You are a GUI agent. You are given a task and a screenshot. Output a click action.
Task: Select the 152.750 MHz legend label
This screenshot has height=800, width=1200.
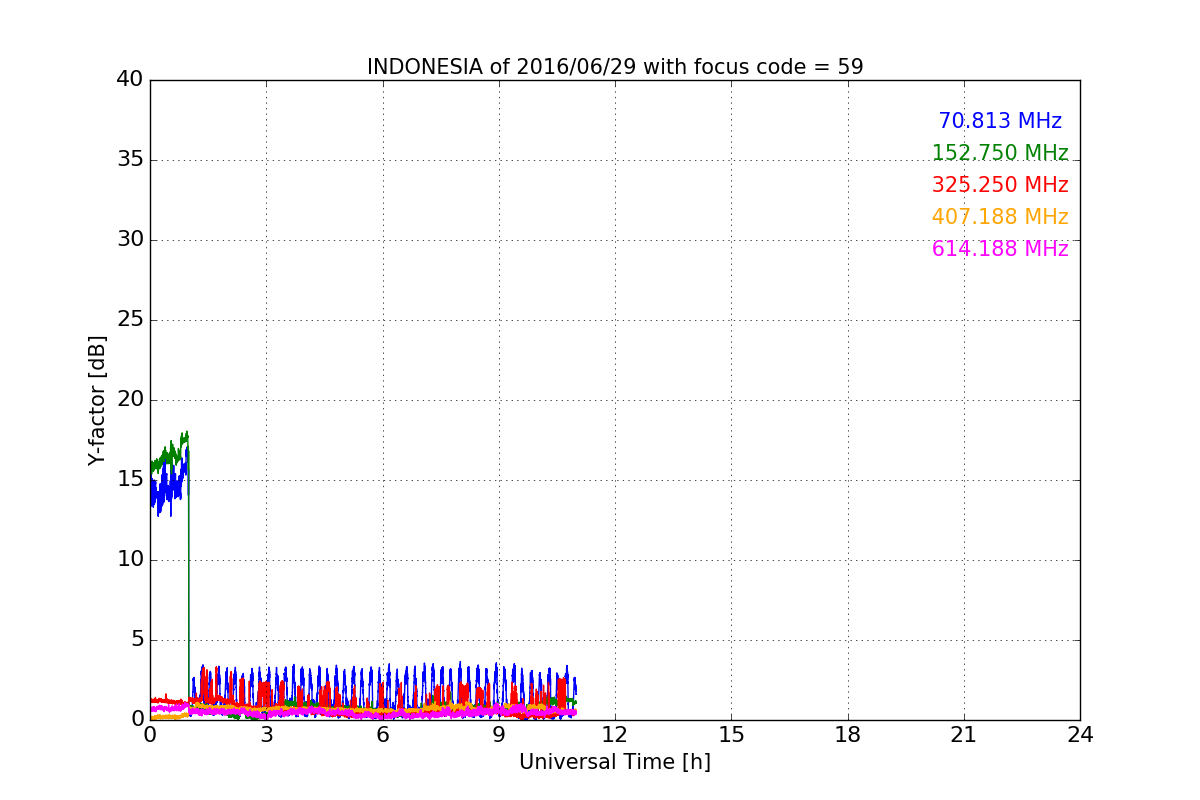tap(1000, 153)
